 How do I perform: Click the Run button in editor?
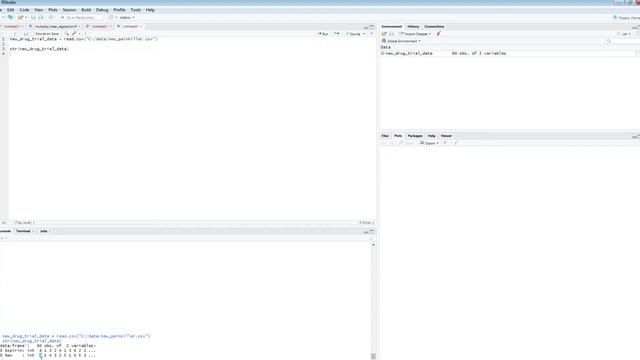pos(323,34)
